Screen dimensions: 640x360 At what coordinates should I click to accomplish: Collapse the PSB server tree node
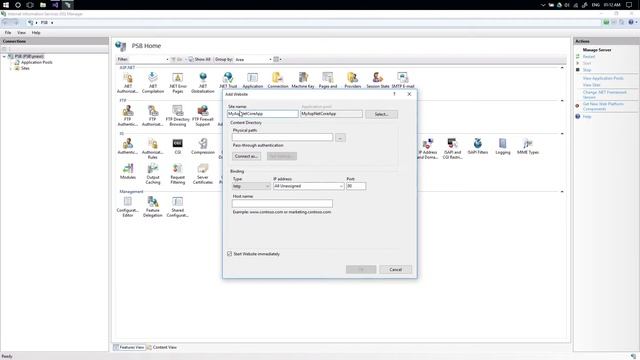[4, 57]
